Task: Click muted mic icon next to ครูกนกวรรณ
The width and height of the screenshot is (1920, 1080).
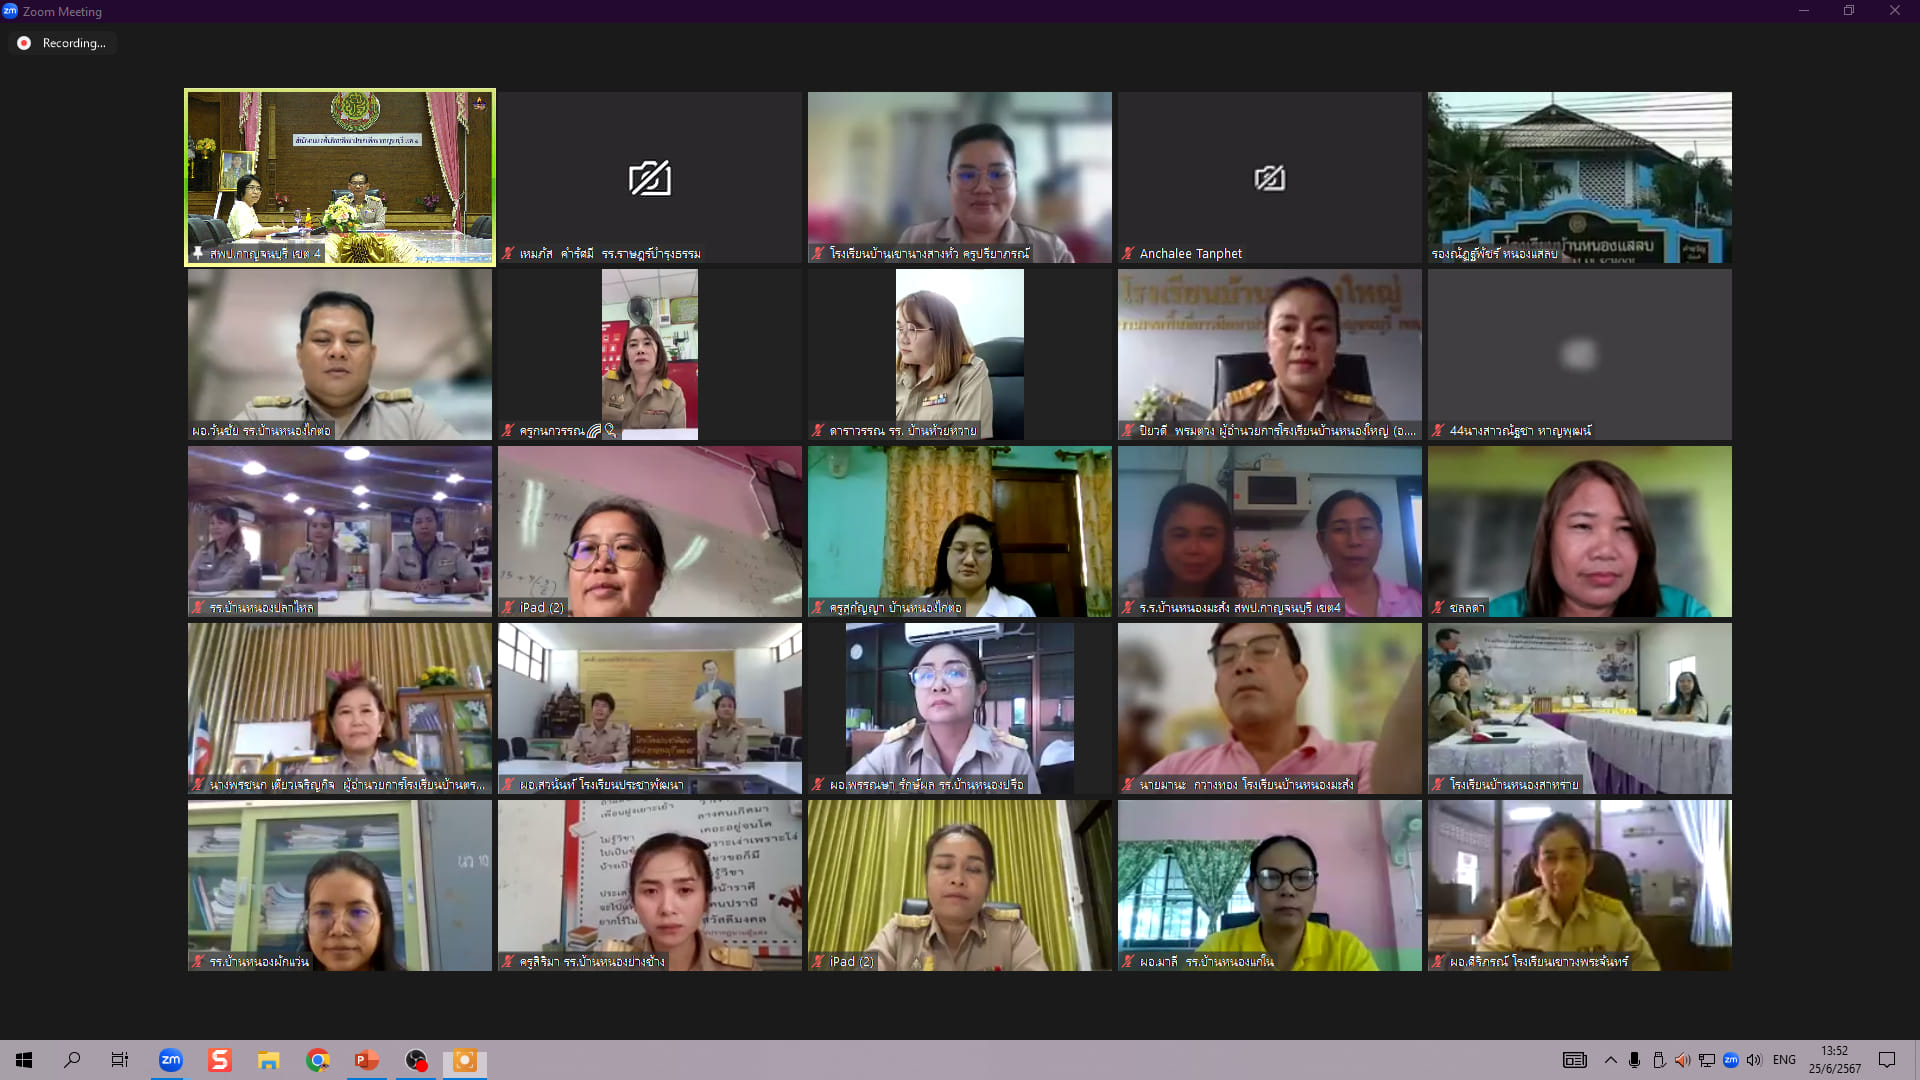Action: 508,431
